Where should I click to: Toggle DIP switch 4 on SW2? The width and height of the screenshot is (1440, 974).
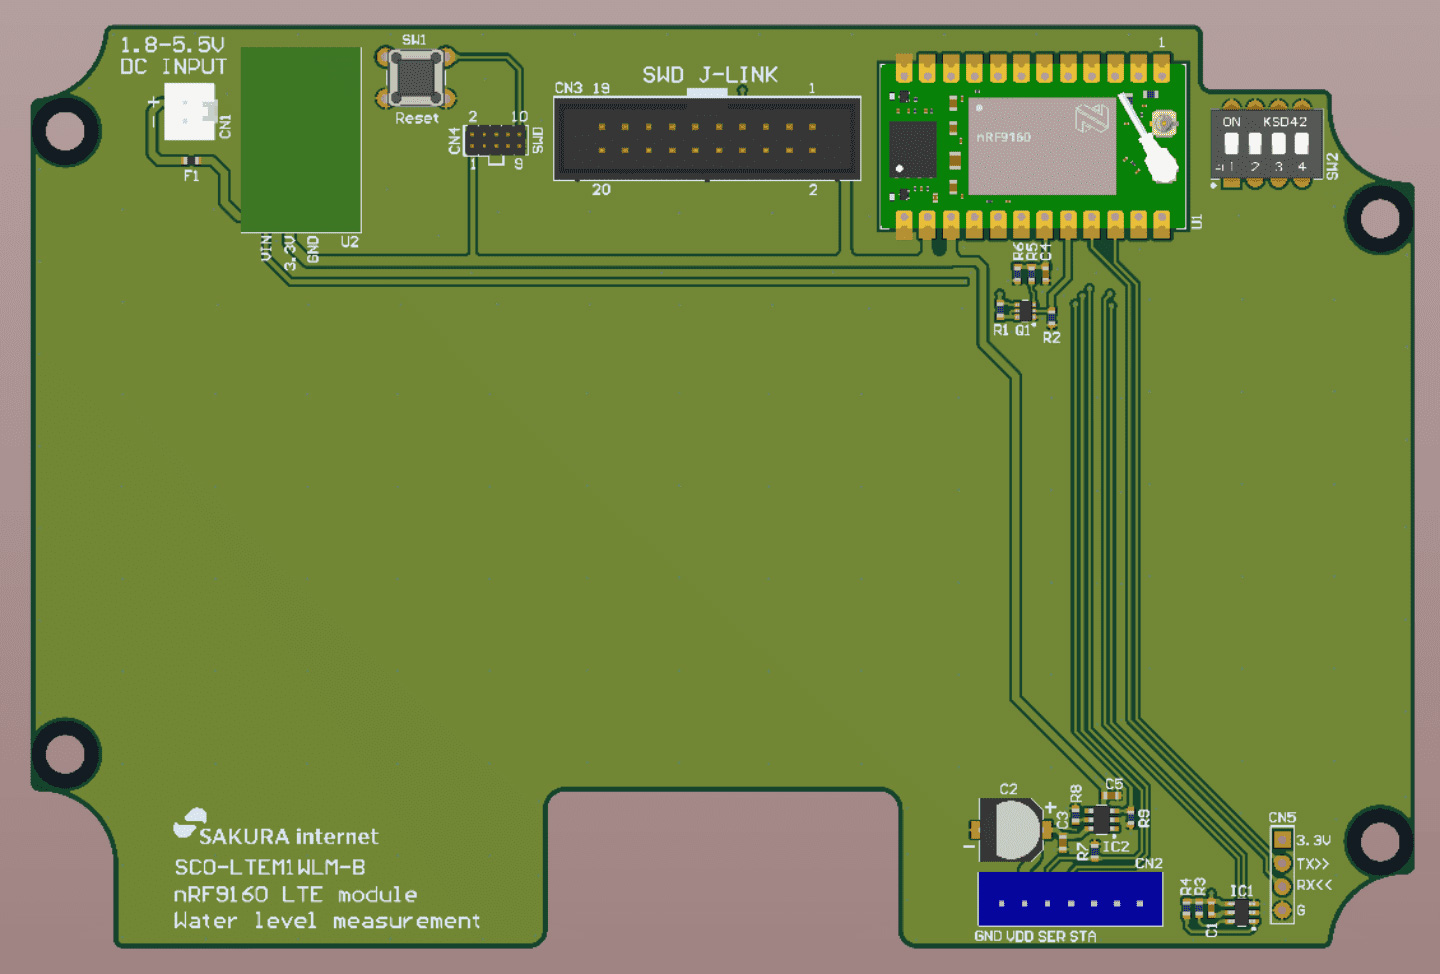point(1302,143)
